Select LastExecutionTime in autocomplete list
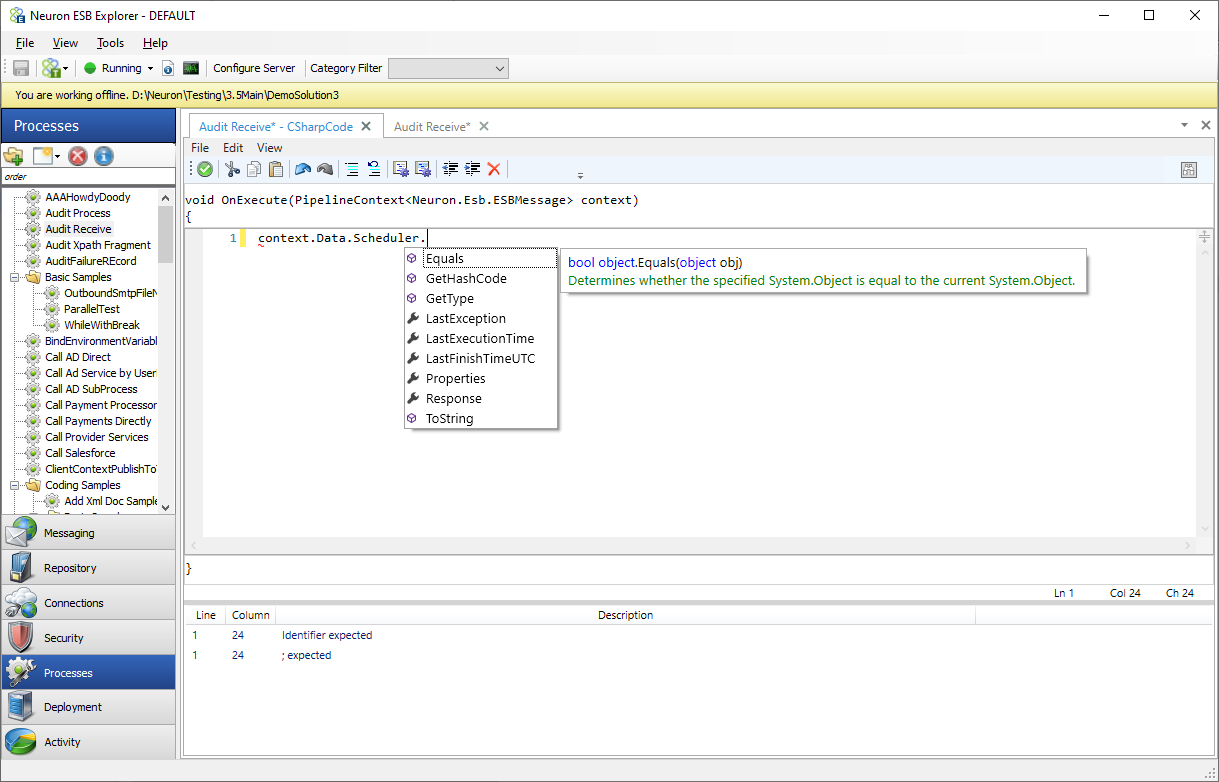This screenshot has height=782, width=1219. point(481,339)
